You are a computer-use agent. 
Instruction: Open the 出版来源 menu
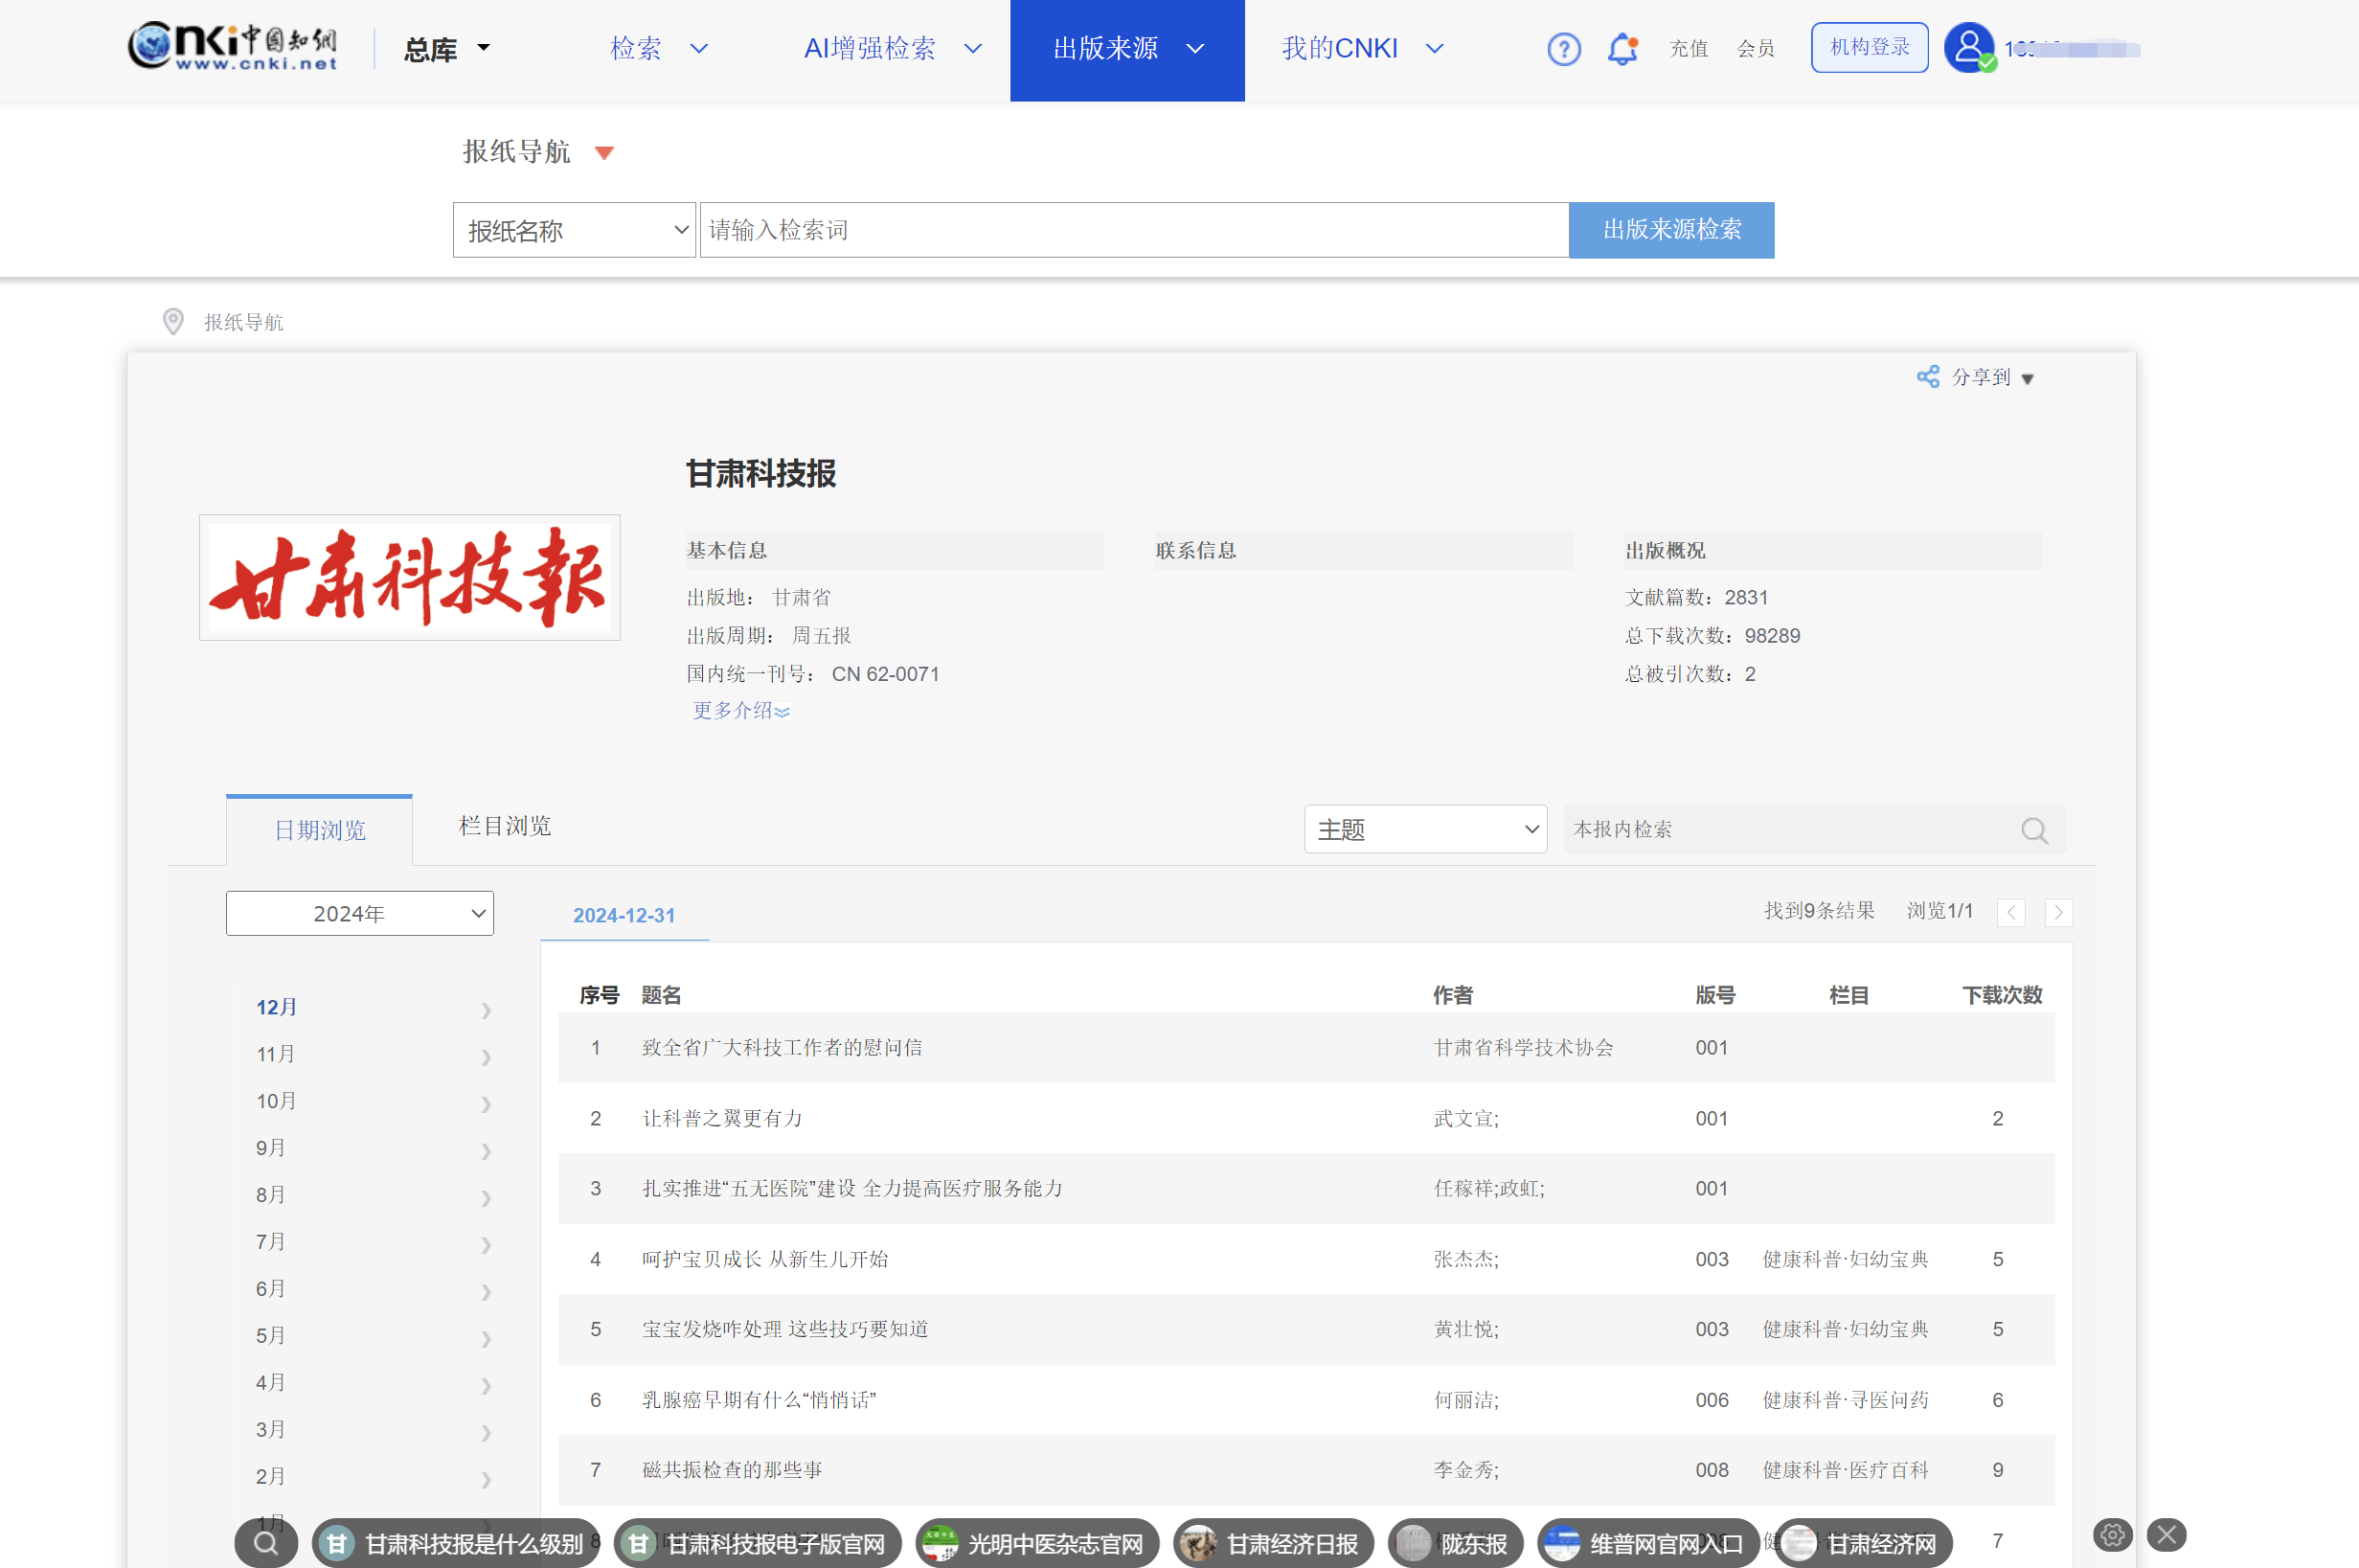pyautogui.click(x=1127, y=49)
